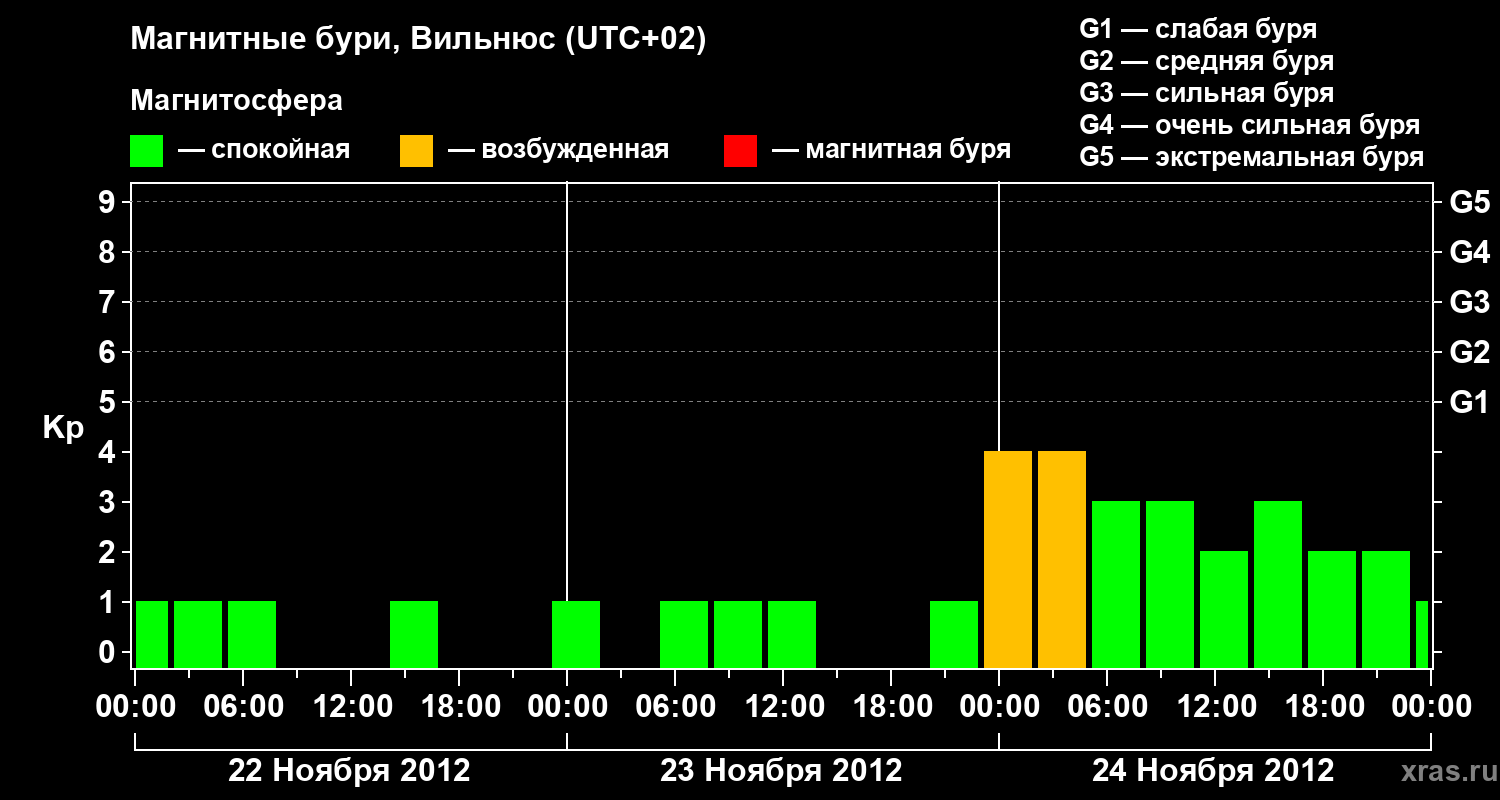Viewport: 1500px width, 800px height.
Task: Click the green bar at 22 November 00:00
Action: click(x=152, y=634)
